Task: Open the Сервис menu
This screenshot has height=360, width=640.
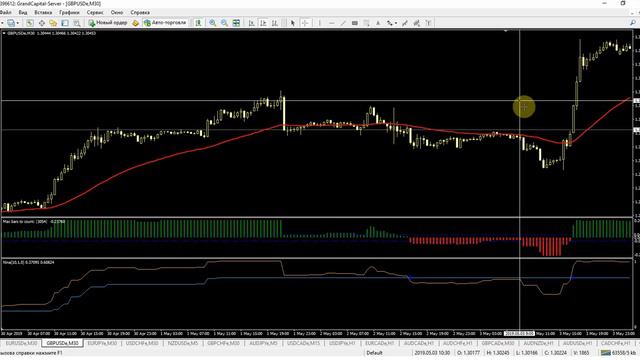Action: 95,13
